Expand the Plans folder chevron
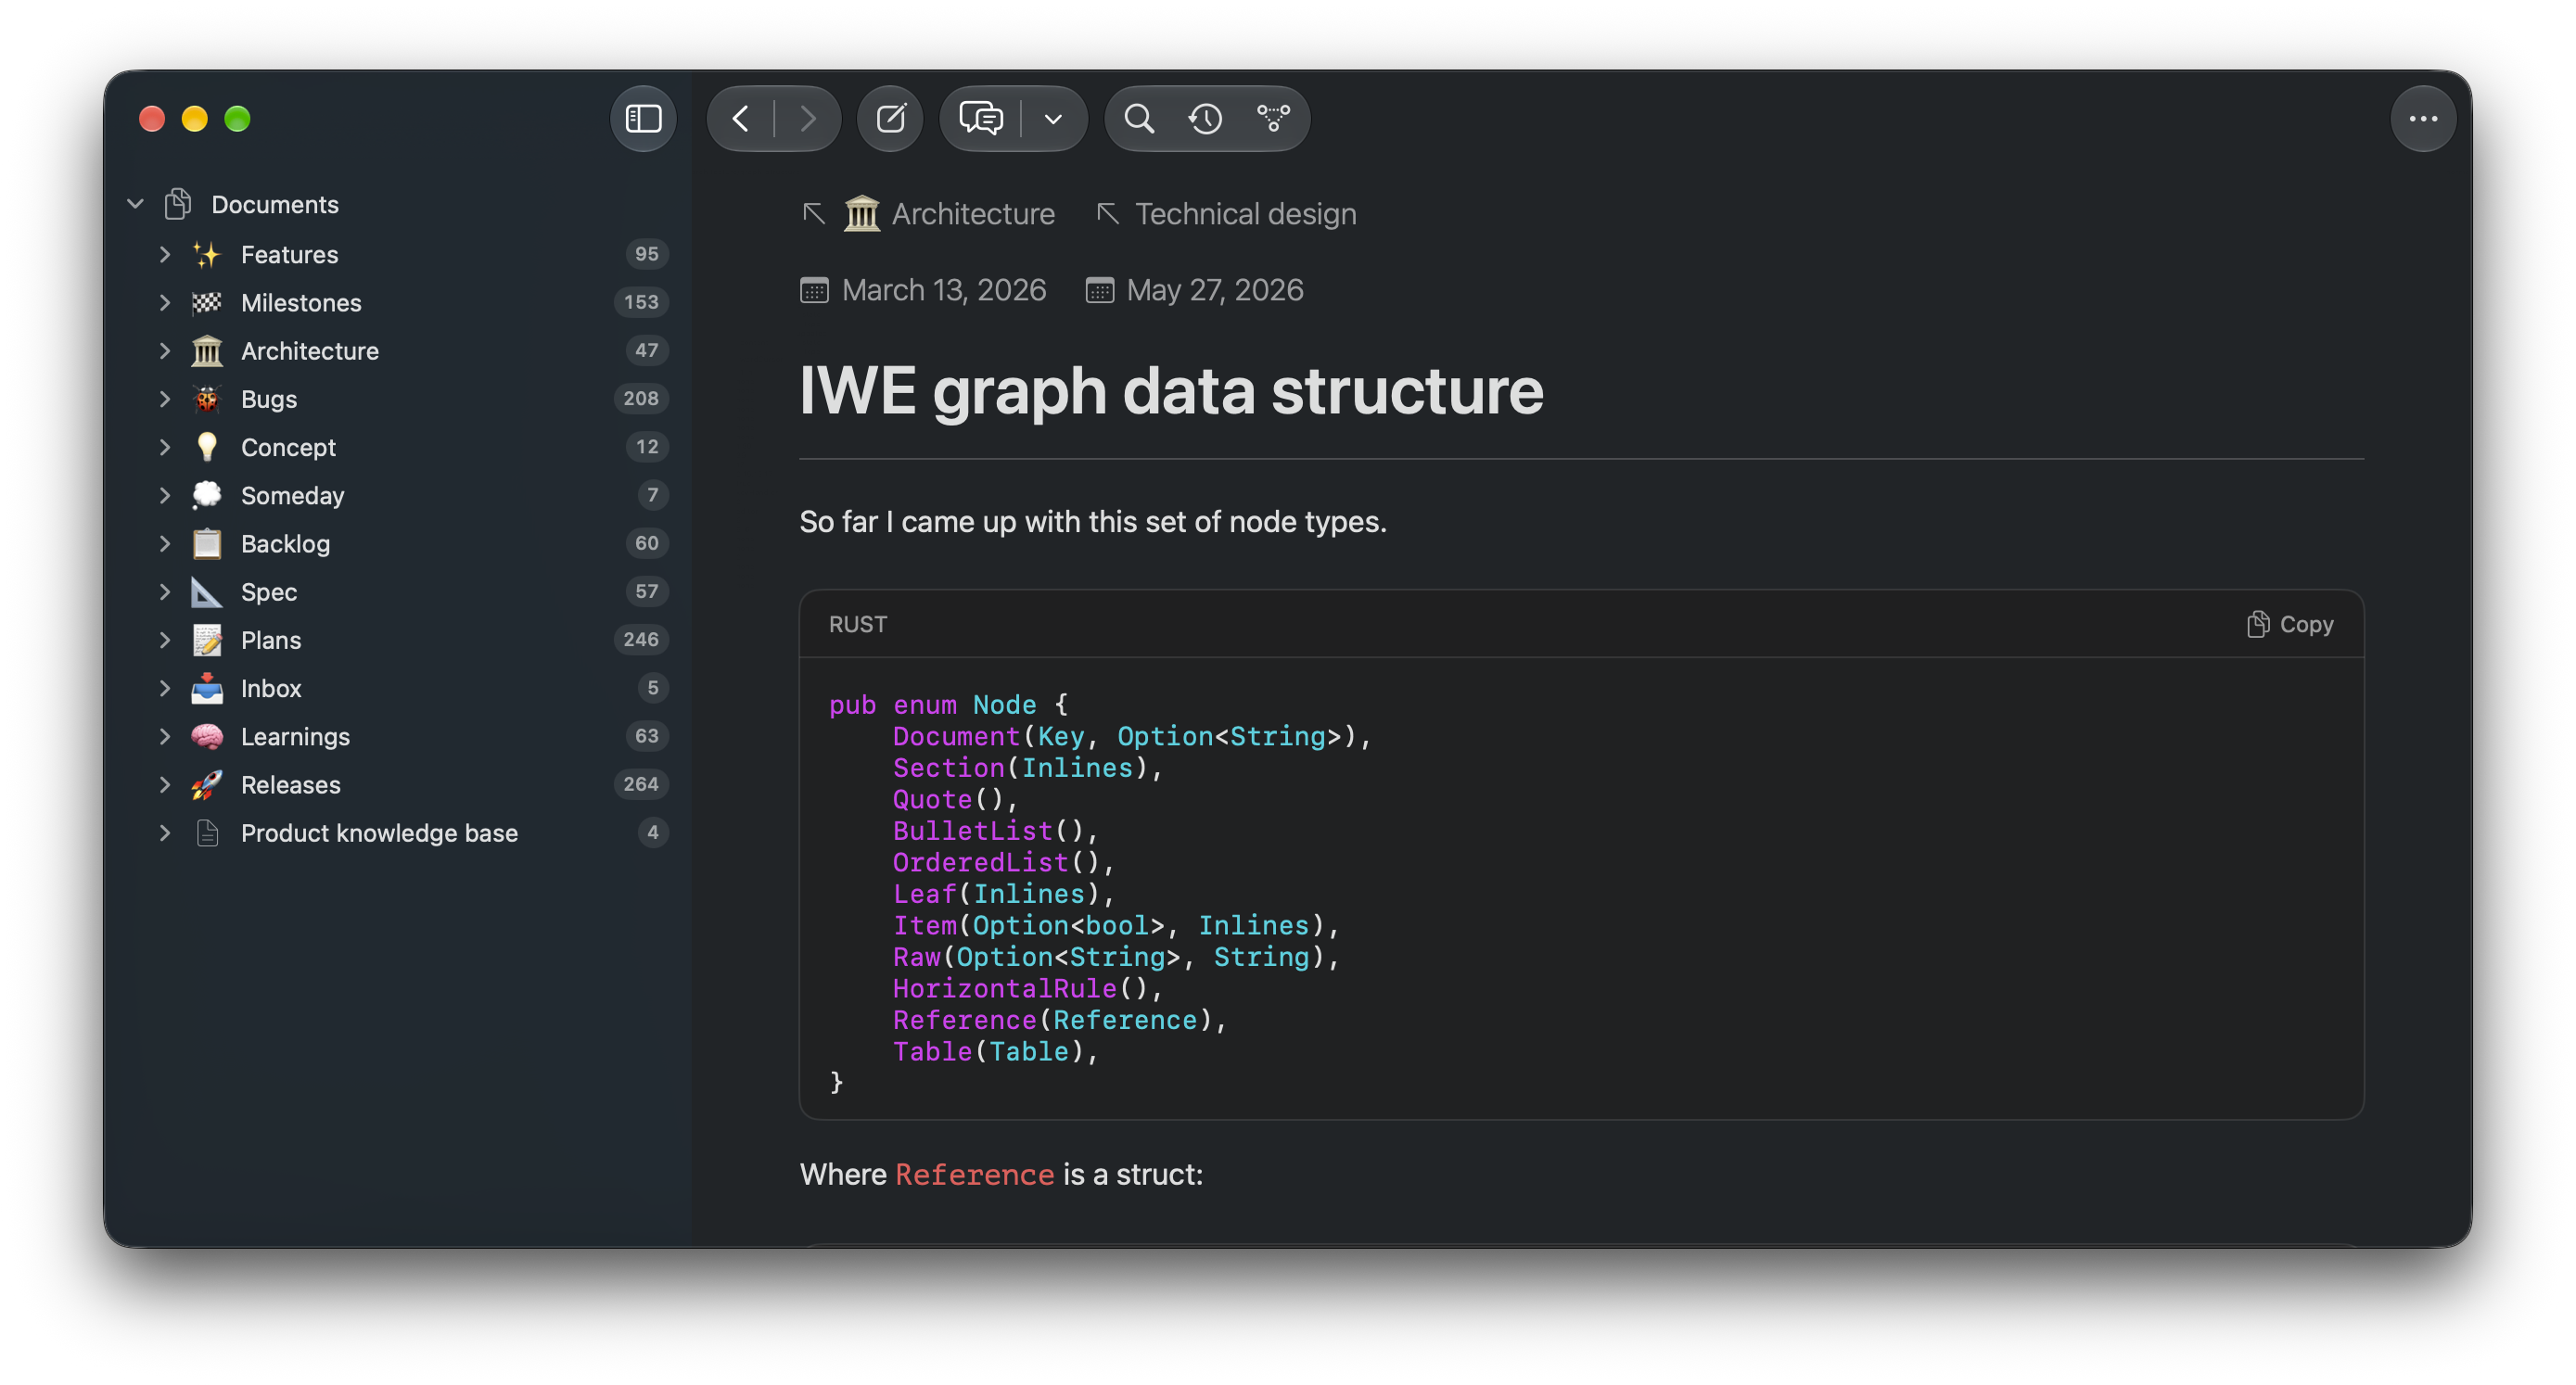This screenshot has width=2576, height=1385. coord(165,639)
